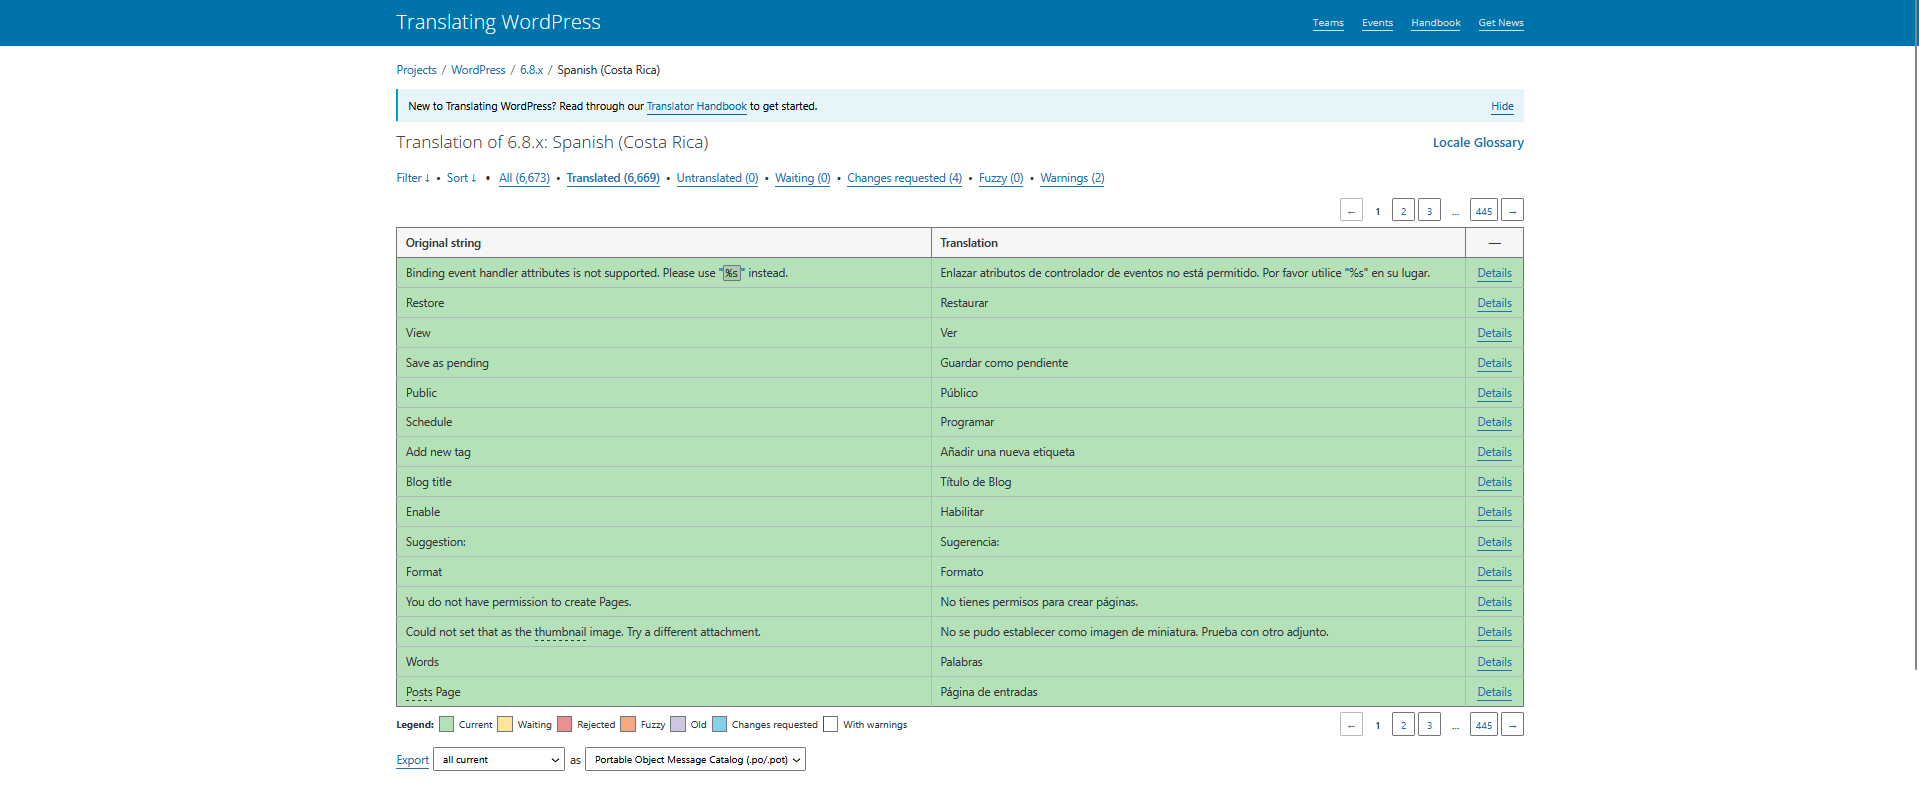The width and height of the screenshot is (1919, 791).
Task: Hide the new translator notice
Action: pyautogui.click(x=1502, y=106)
